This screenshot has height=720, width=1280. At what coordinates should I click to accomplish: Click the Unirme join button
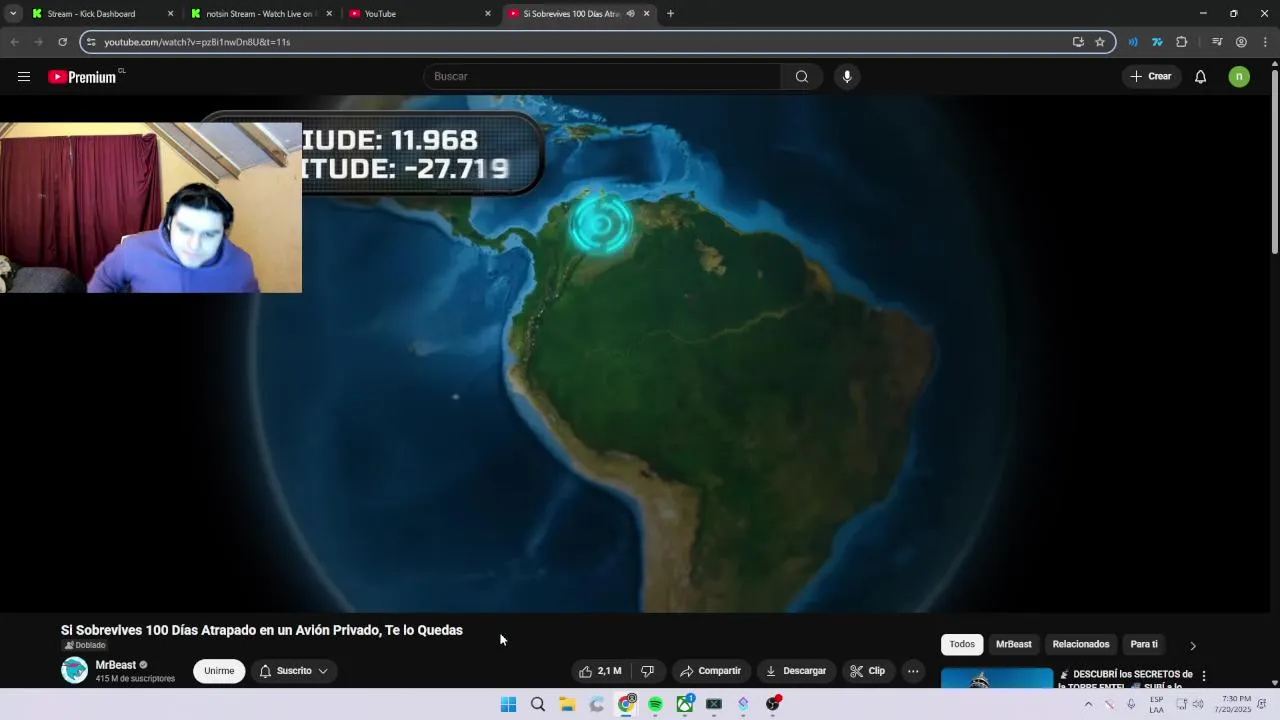pos(219,671)
